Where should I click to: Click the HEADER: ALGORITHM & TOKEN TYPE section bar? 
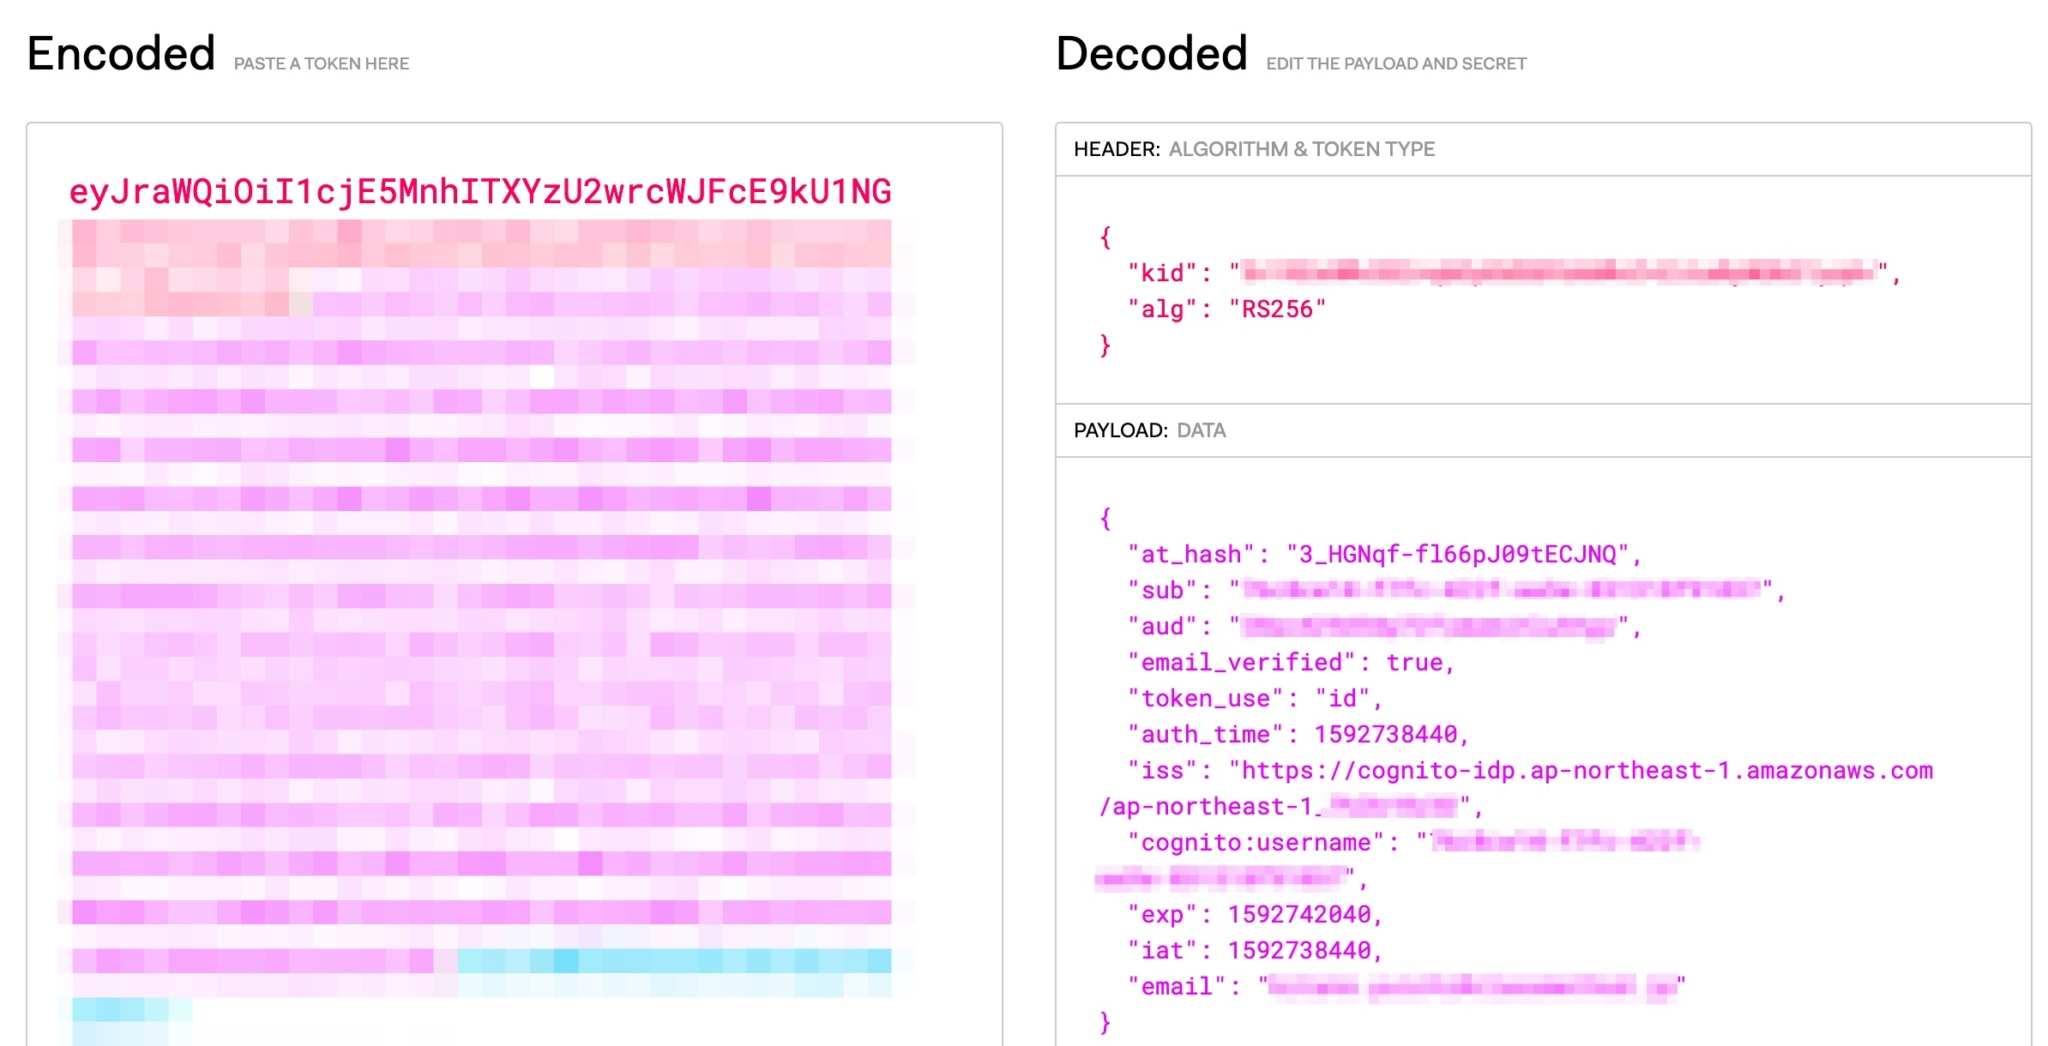1255,148
